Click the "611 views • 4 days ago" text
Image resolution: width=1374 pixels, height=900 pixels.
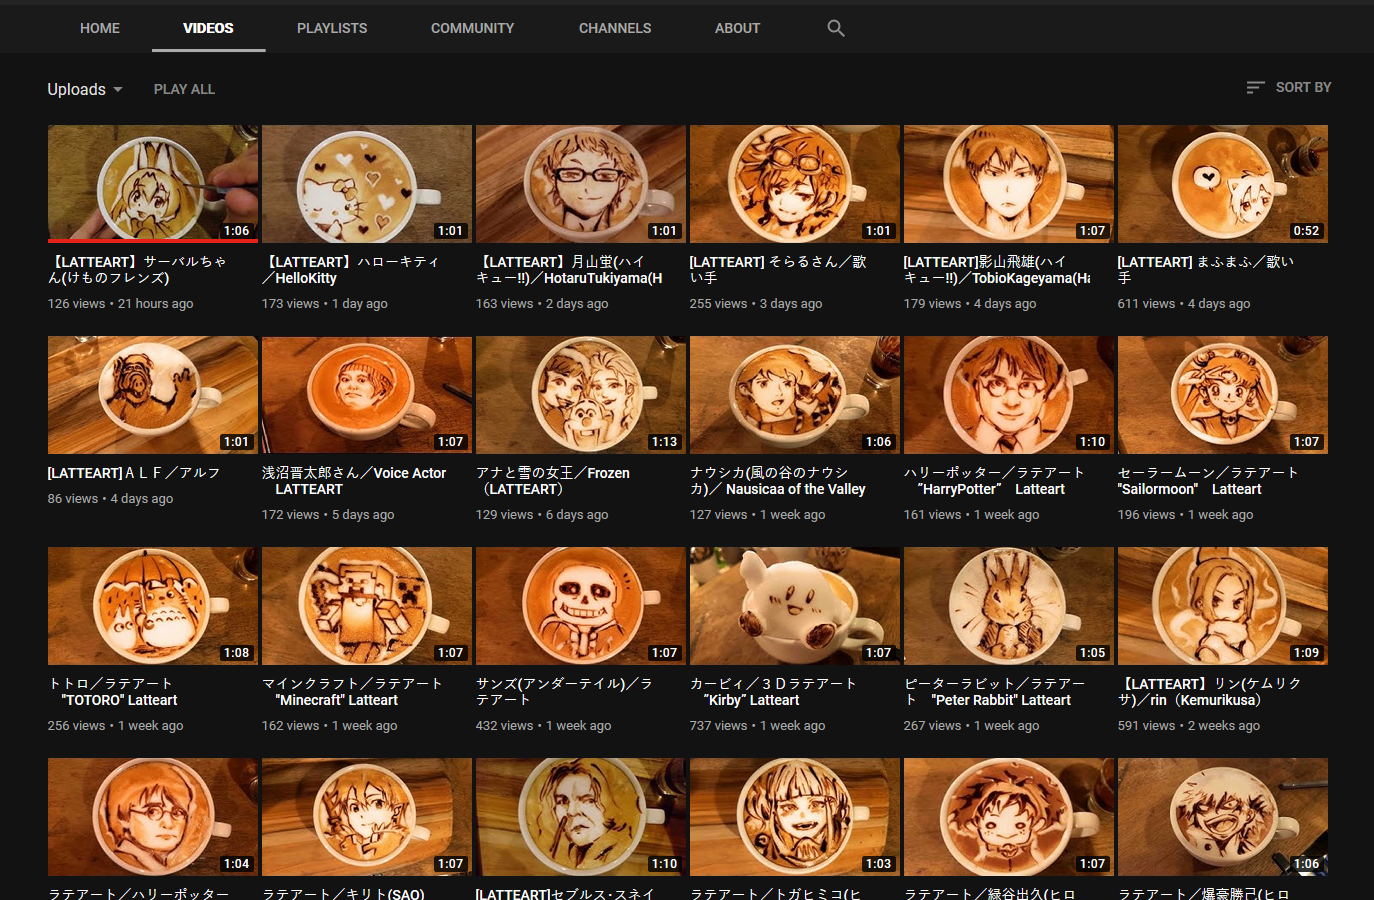click(1184, 303)
